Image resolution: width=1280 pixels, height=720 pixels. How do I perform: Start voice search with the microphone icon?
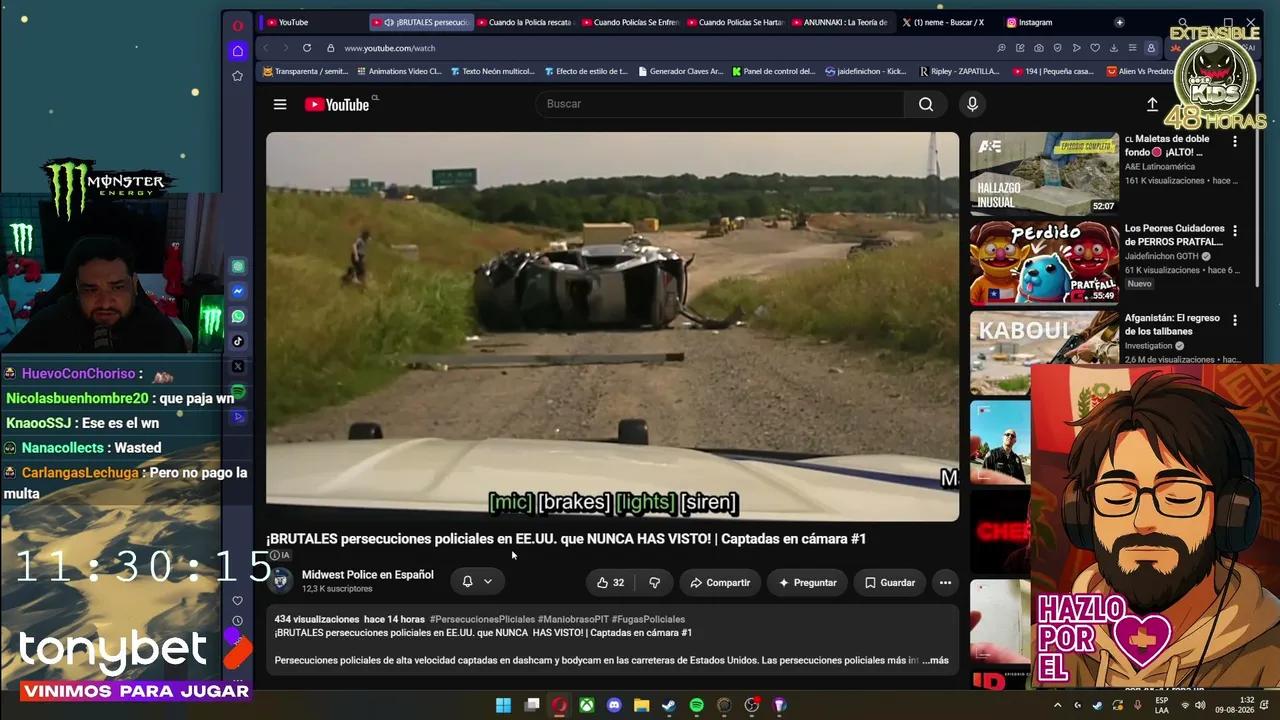point(972,104)
